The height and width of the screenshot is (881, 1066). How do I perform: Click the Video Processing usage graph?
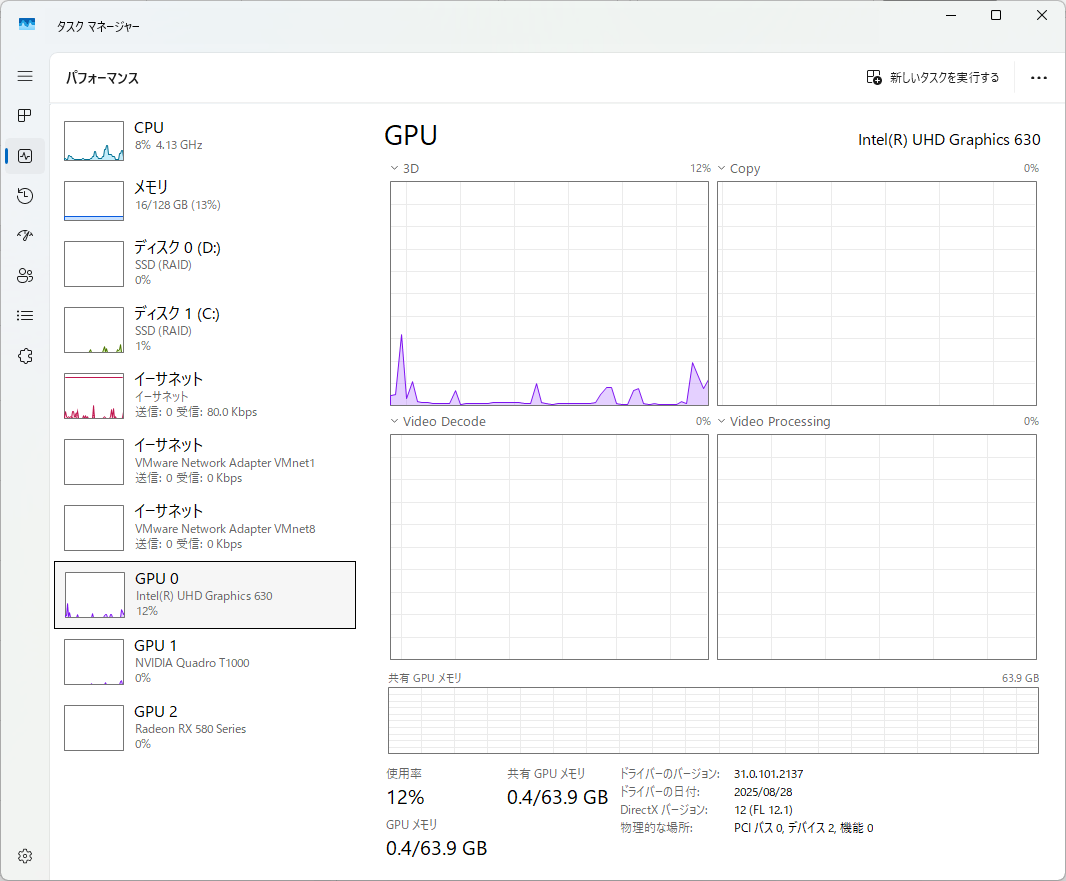click(x=877, y=547)
